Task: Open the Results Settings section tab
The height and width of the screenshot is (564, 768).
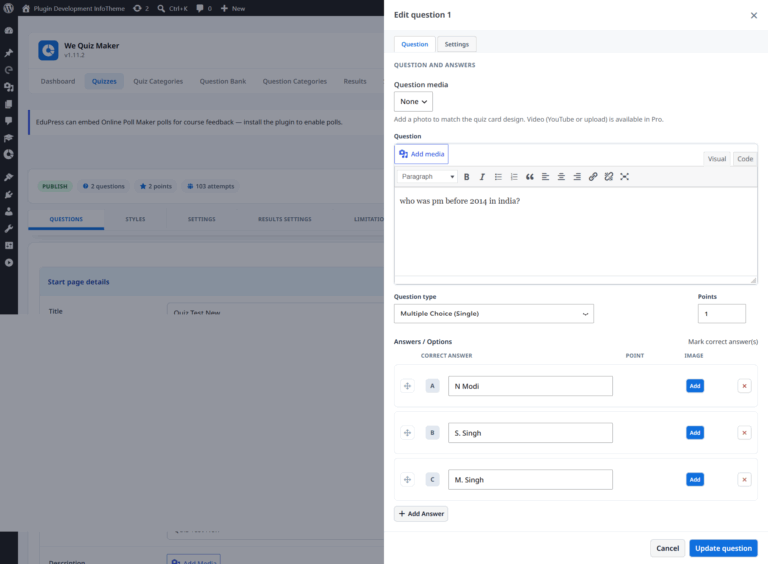Action: pos(285,219)
